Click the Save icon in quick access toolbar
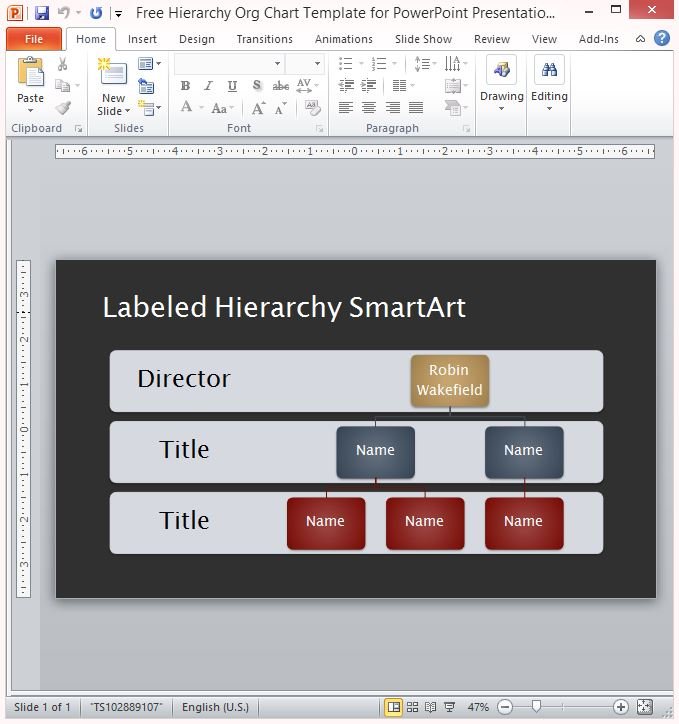 [x=42, y=13]
